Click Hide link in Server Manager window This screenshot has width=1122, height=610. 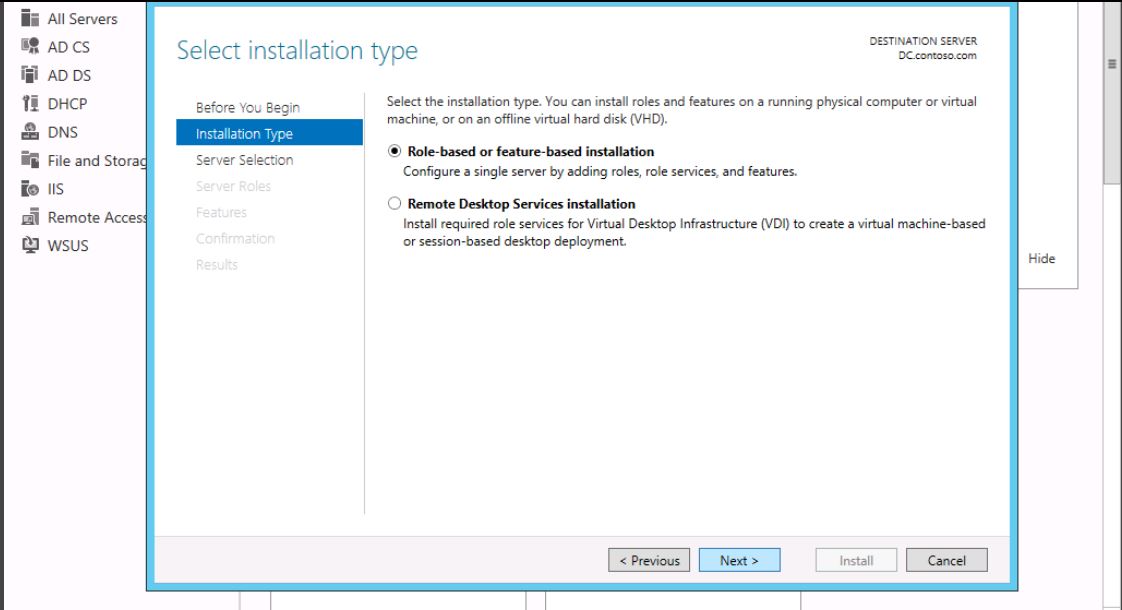[1041, 258]
